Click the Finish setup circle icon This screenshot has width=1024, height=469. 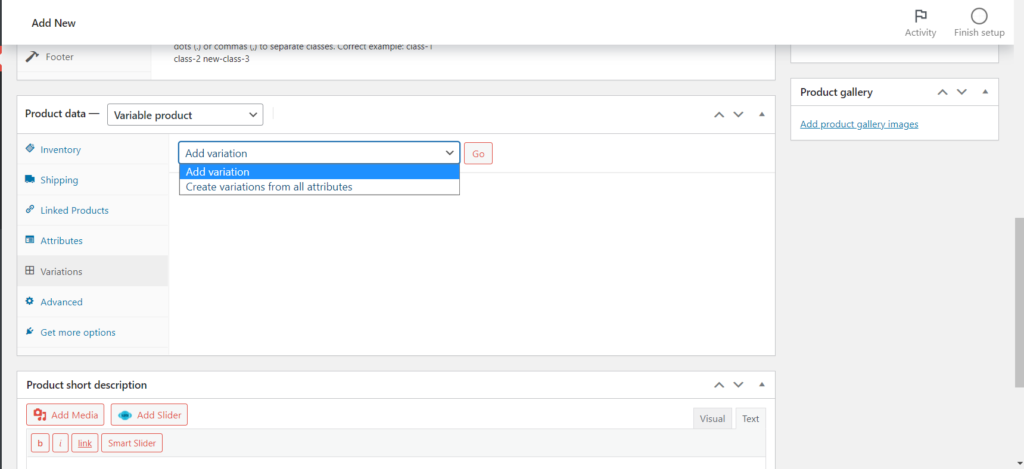click(978, 16)
